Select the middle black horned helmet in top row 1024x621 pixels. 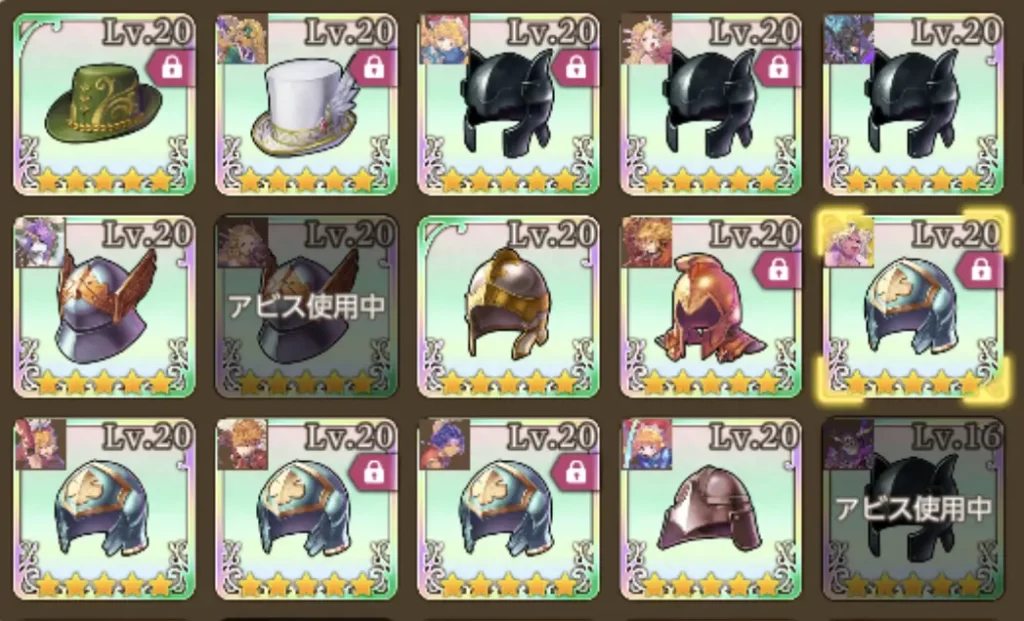[711, 104]
